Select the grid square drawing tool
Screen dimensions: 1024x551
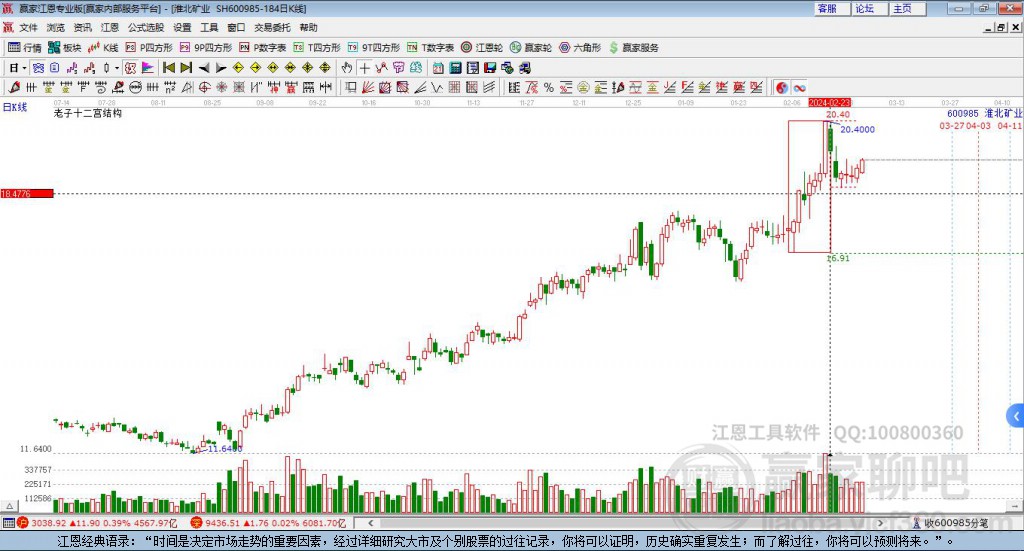coord(454,87)
